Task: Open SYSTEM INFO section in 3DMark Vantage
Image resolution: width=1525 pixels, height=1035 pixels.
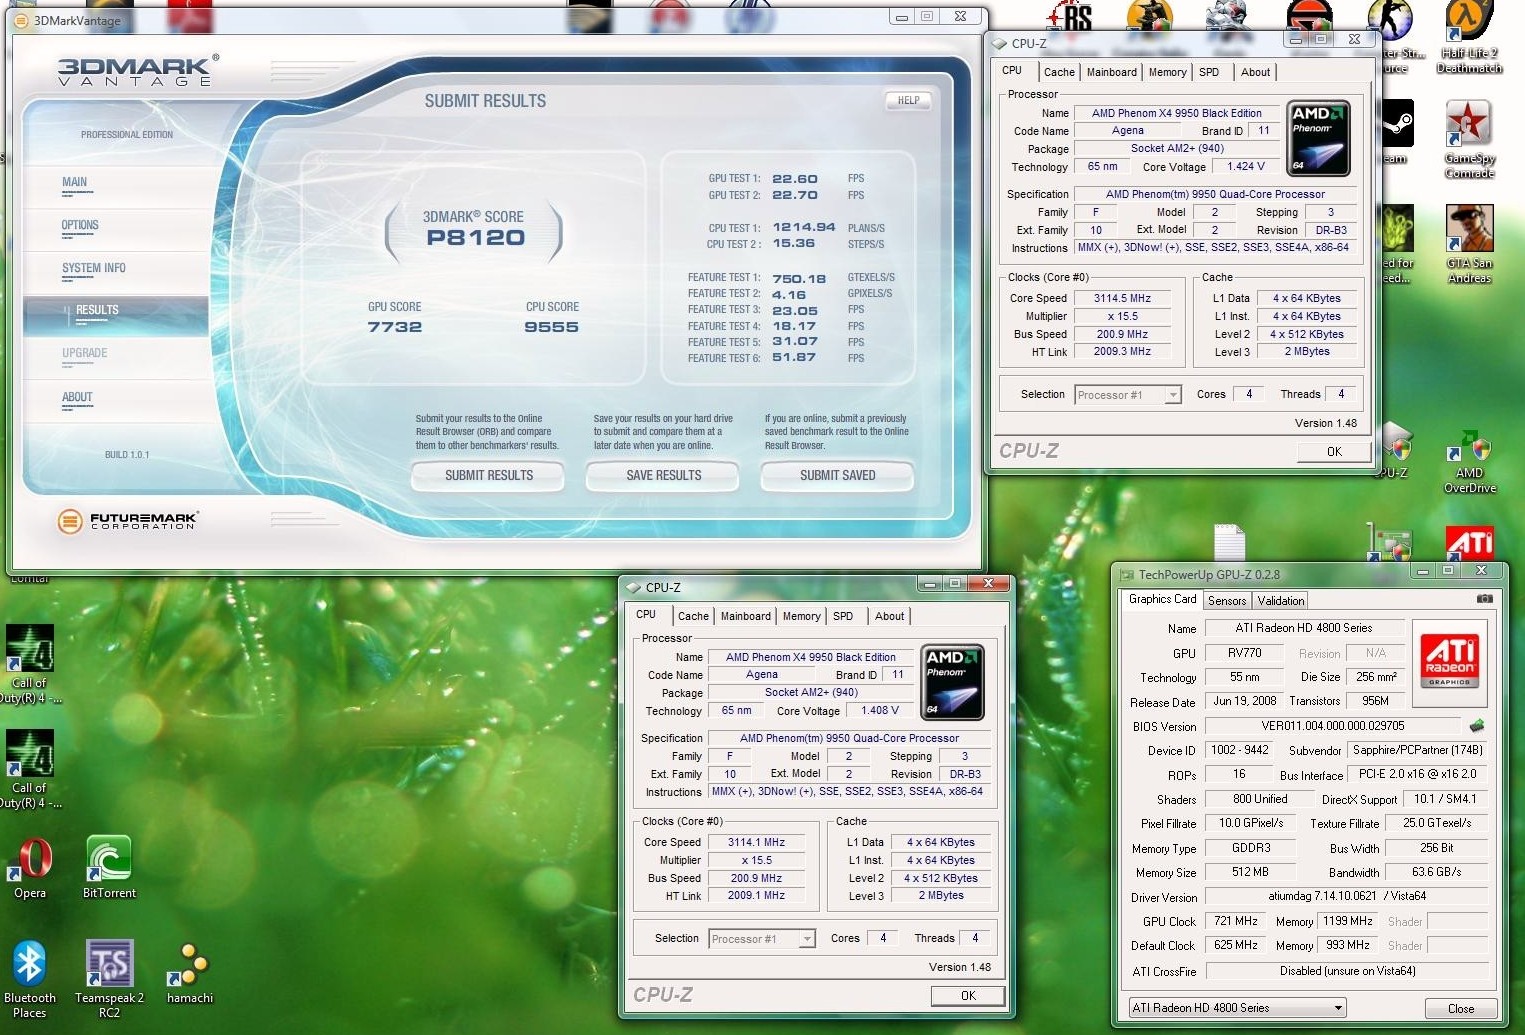Action: tap(93, 268)
